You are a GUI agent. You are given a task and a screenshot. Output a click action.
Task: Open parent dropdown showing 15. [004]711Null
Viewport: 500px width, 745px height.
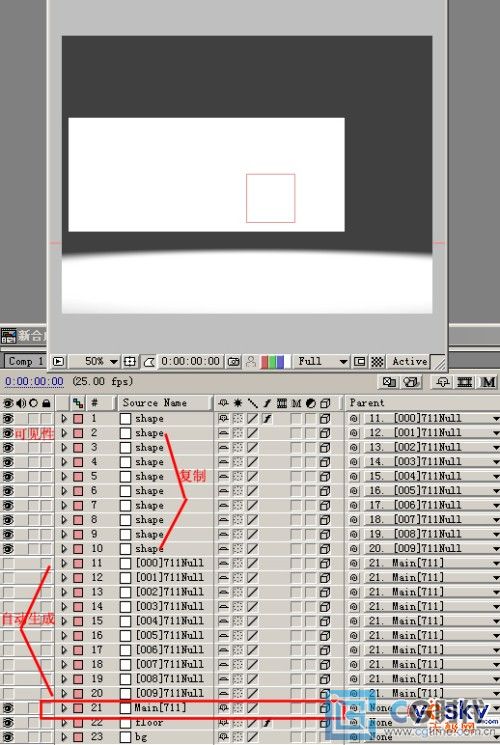433,476
